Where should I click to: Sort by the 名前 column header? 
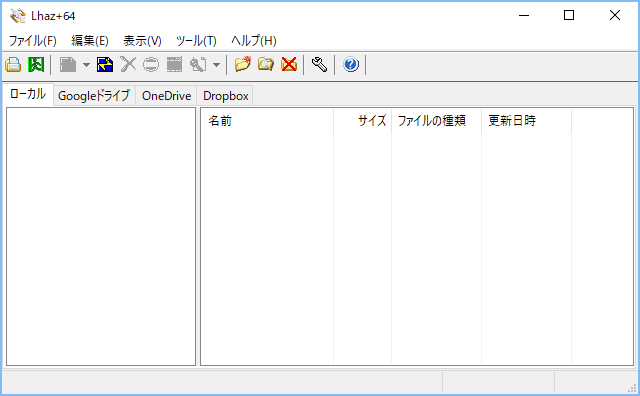coord(267,121)
